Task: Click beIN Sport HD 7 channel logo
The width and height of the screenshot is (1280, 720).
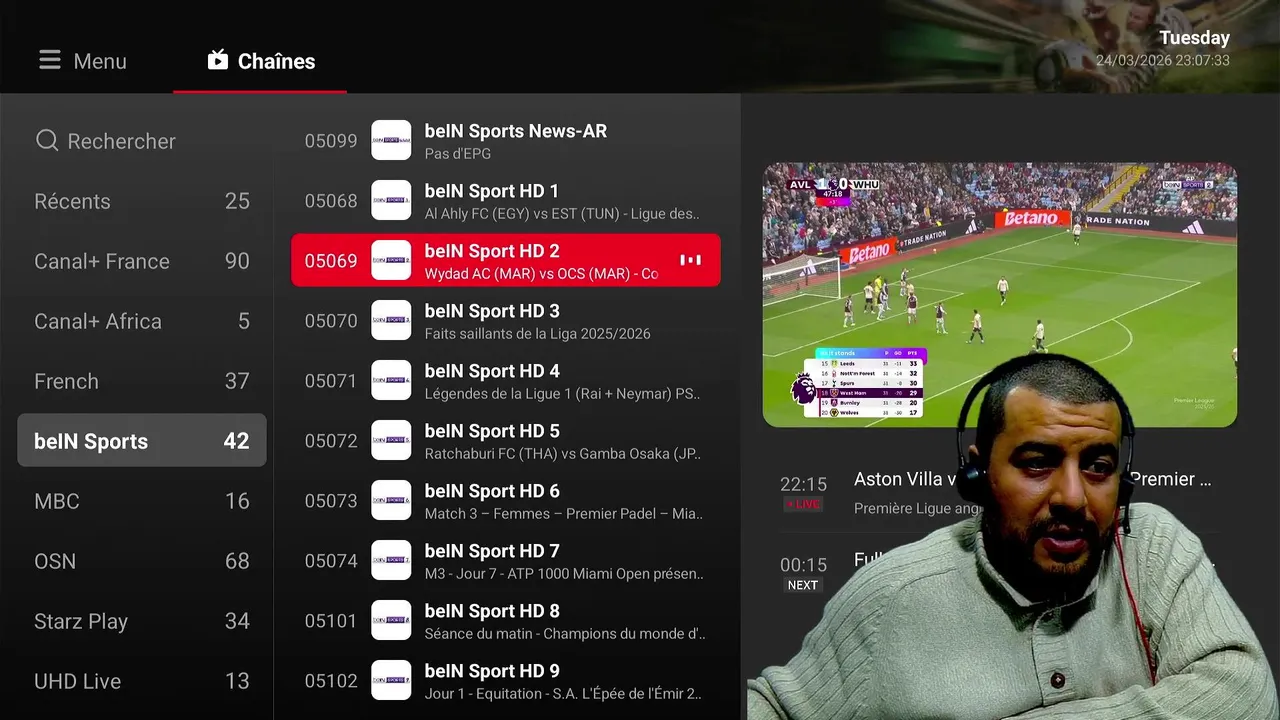Action: [x=391, y=560]
